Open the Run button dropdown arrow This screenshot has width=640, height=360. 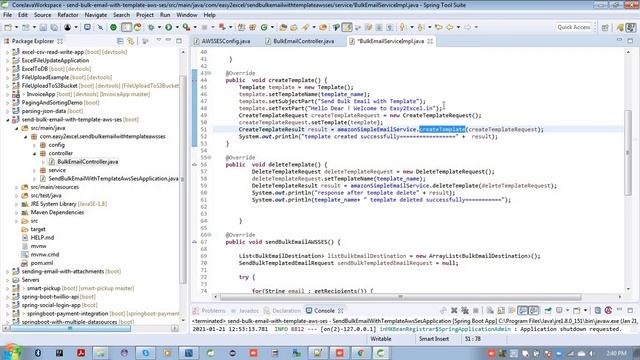(177, 28)
